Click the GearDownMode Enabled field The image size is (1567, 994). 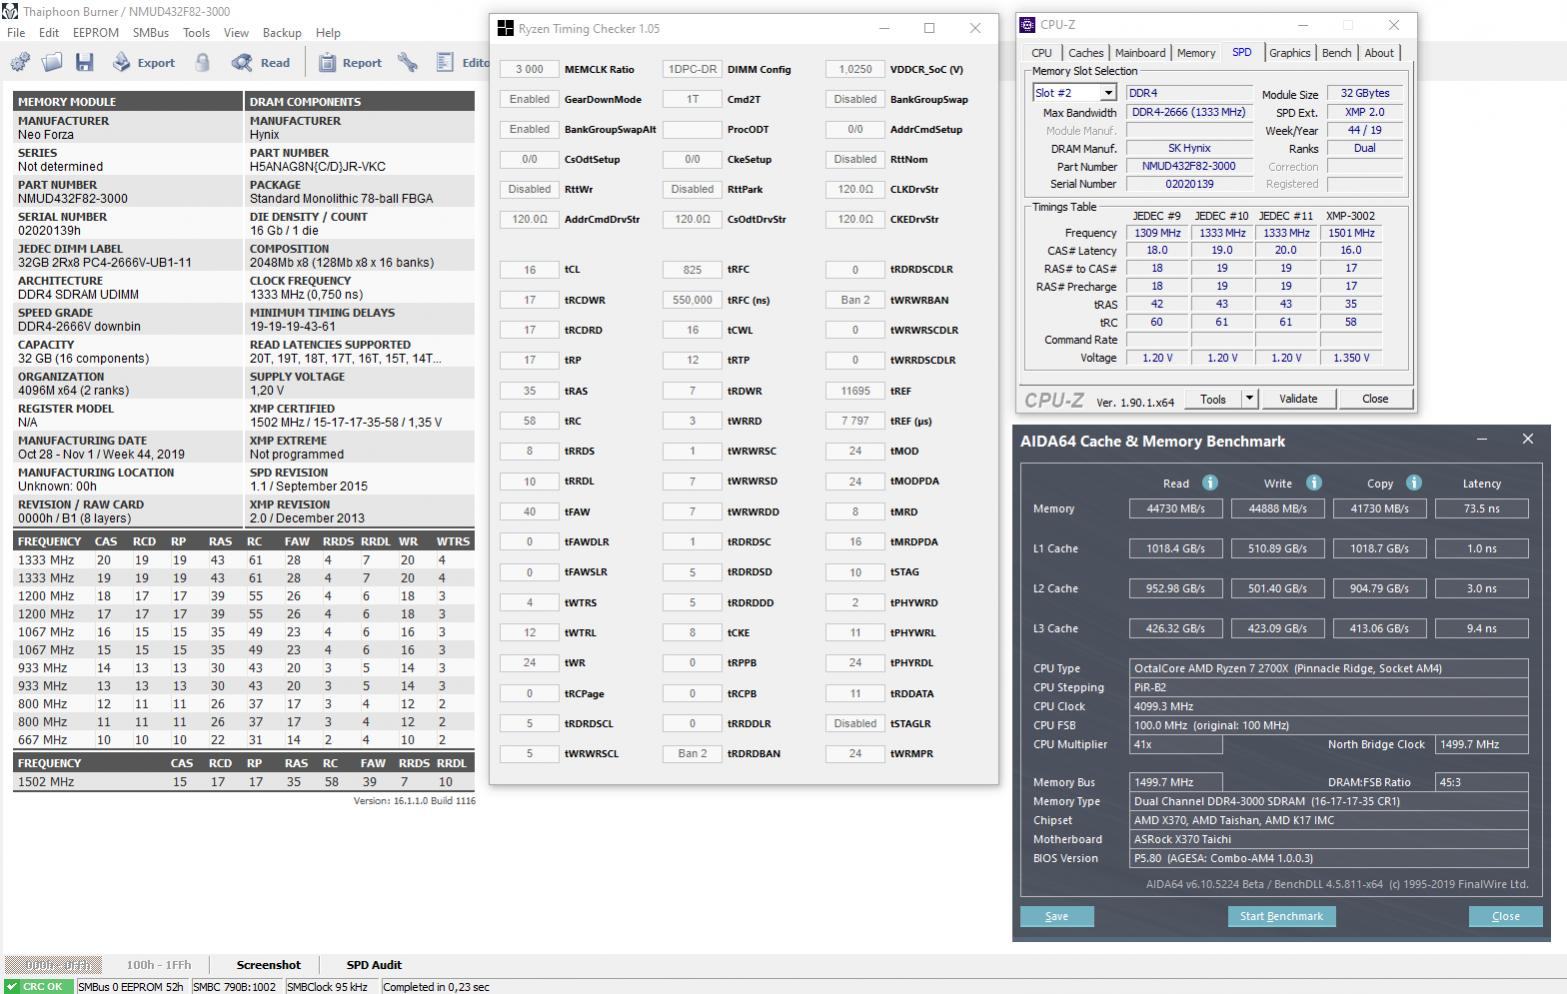[x=529, y=99]
